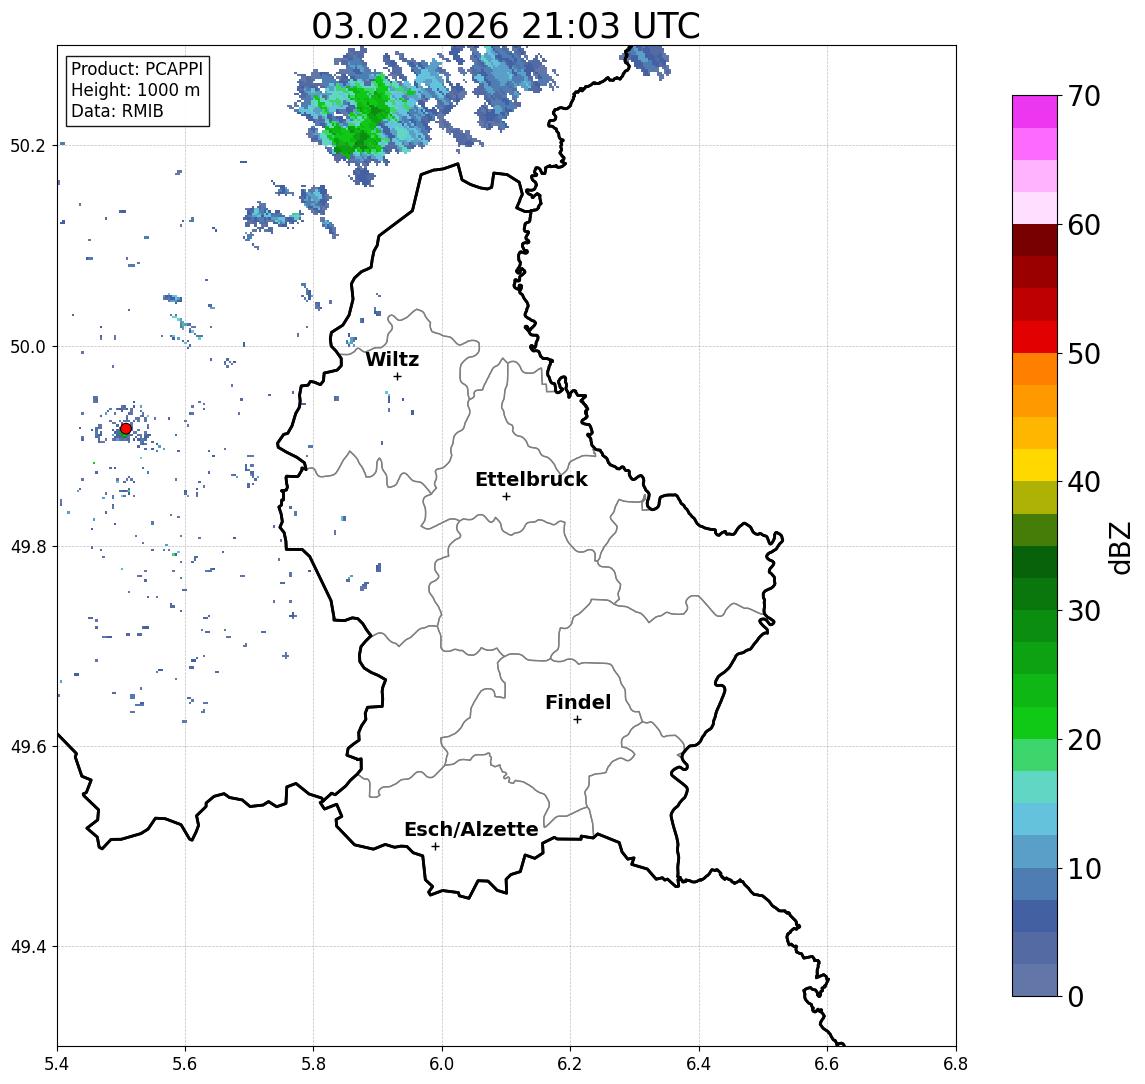The width and height of the screenshot is (1145, 1084).
Task: Click the 50.2 latitude tick label
Action: coord(28,145)
